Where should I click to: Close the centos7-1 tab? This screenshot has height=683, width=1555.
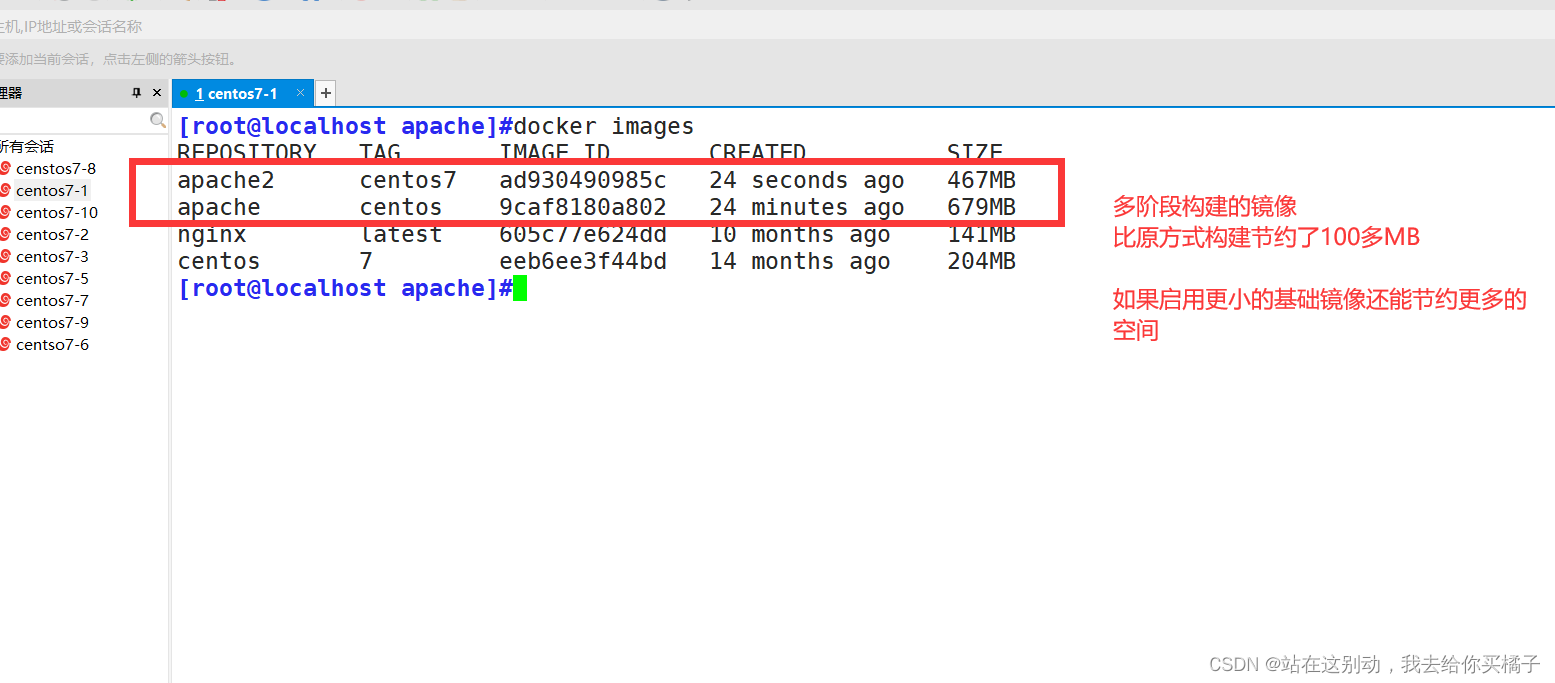click(300, 93)
